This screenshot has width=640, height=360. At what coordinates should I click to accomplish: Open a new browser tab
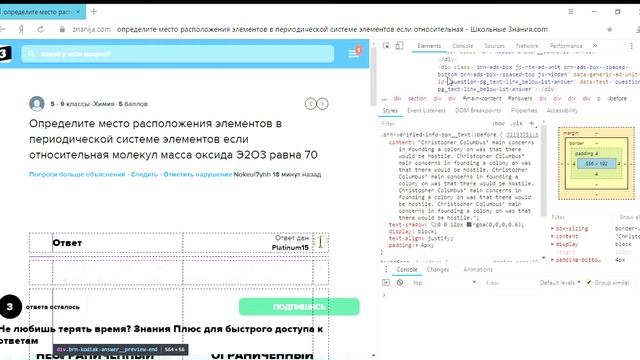coord(94,12)
